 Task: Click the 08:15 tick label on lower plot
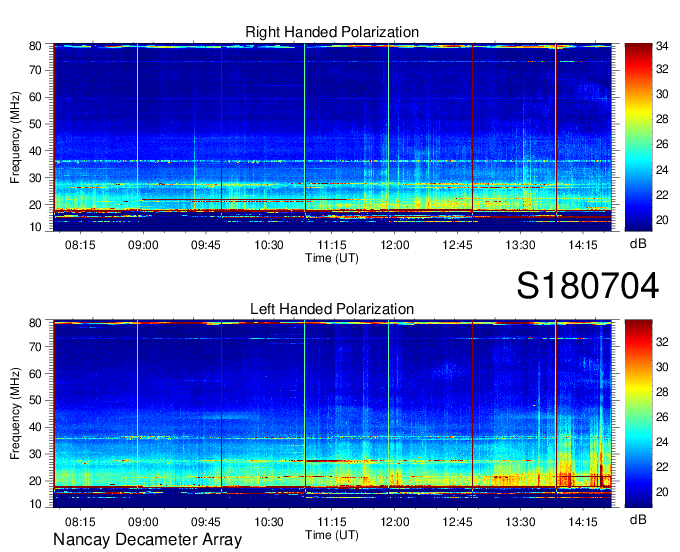coord(80,522)
